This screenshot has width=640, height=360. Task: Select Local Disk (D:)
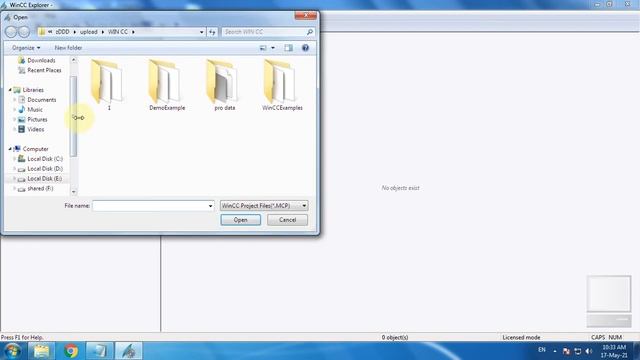45,169
